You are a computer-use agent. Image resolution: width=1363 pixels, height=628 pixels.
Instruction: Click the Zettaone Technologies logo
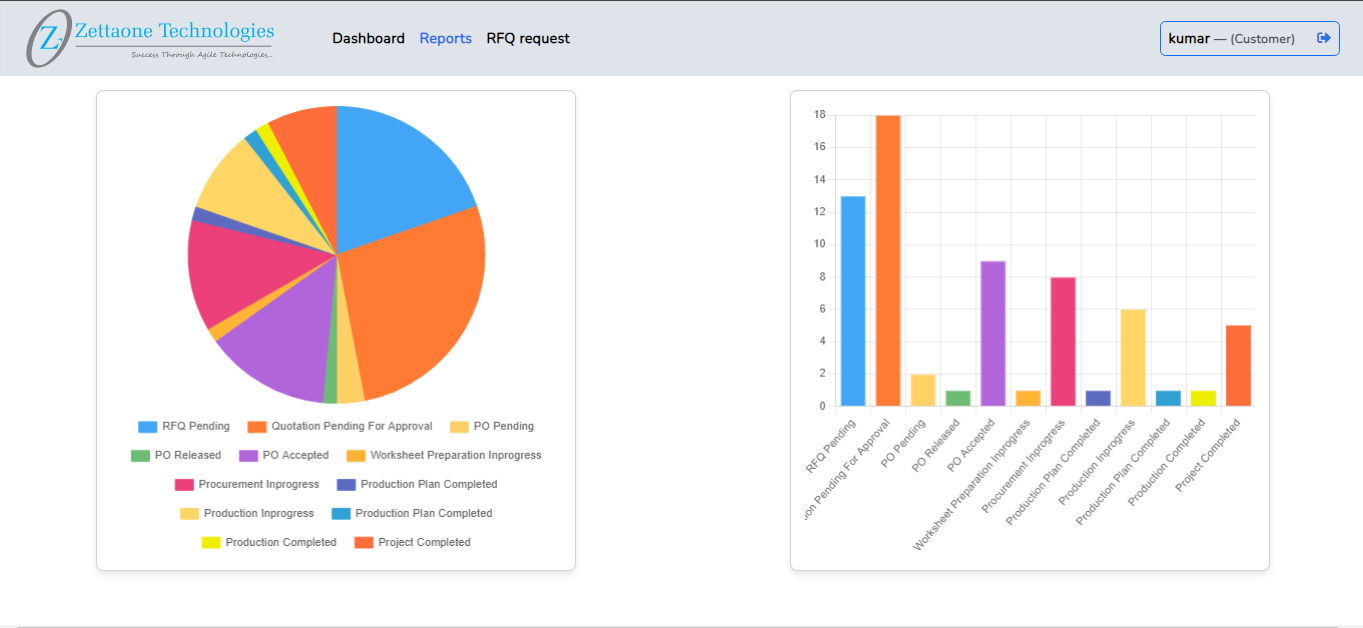click(150, 38)
